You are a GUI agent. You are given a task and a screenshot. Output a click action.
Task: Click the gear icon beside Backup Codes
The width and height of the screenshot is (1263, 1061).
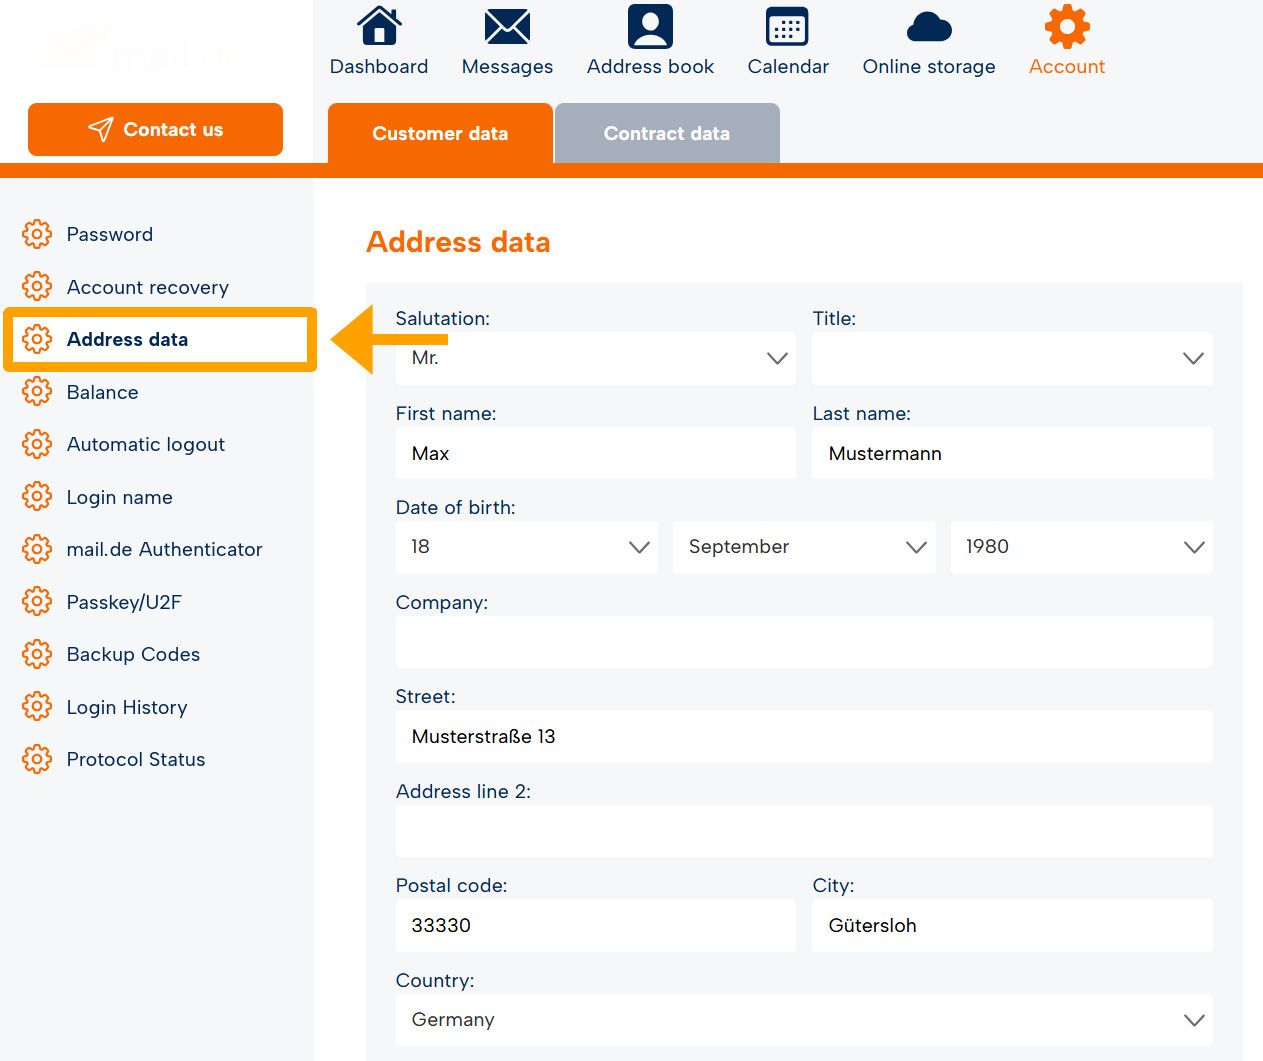tap(37, 654)
